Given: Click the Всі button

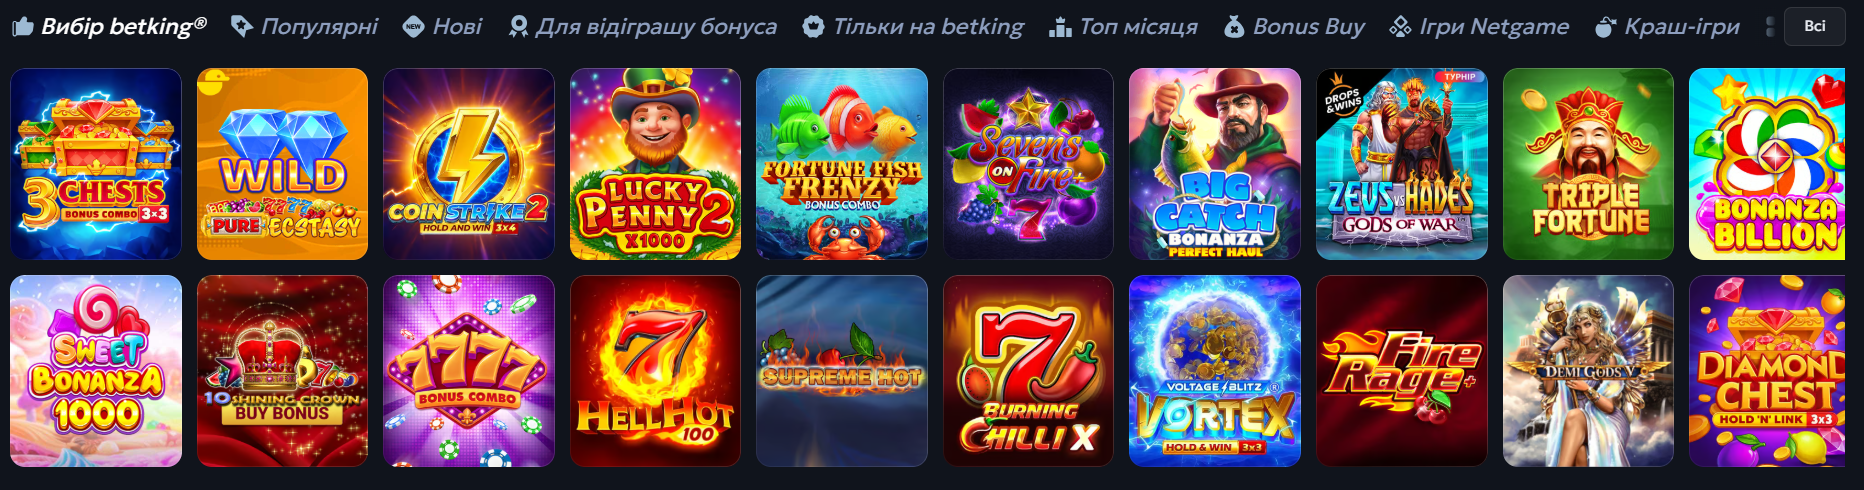Looking at the screenshot, I should [1815, 27].
